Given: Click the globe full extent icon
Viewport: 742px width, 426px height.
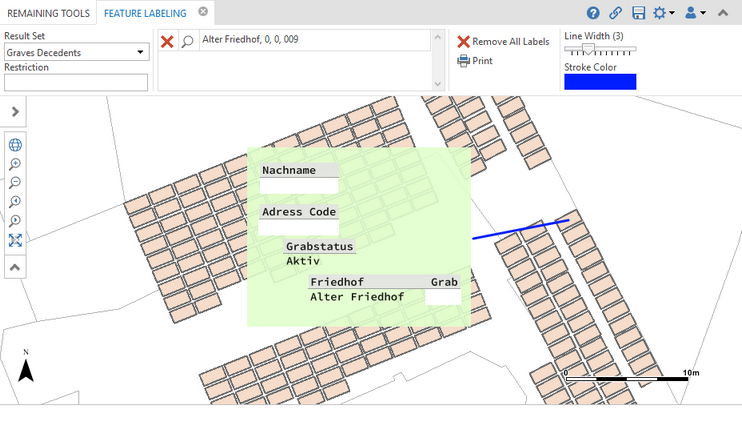Looking at the screenshot, I should [x=15, y=145].
